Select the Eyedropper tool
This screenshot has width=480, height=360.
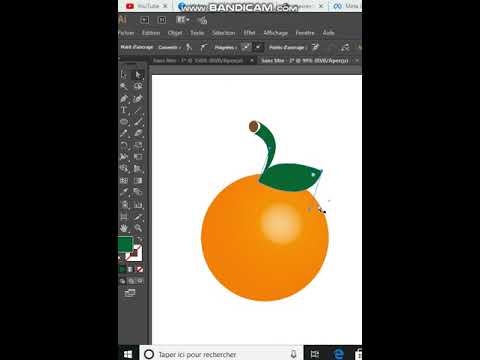pyautogui.click(x=124, y=192)
